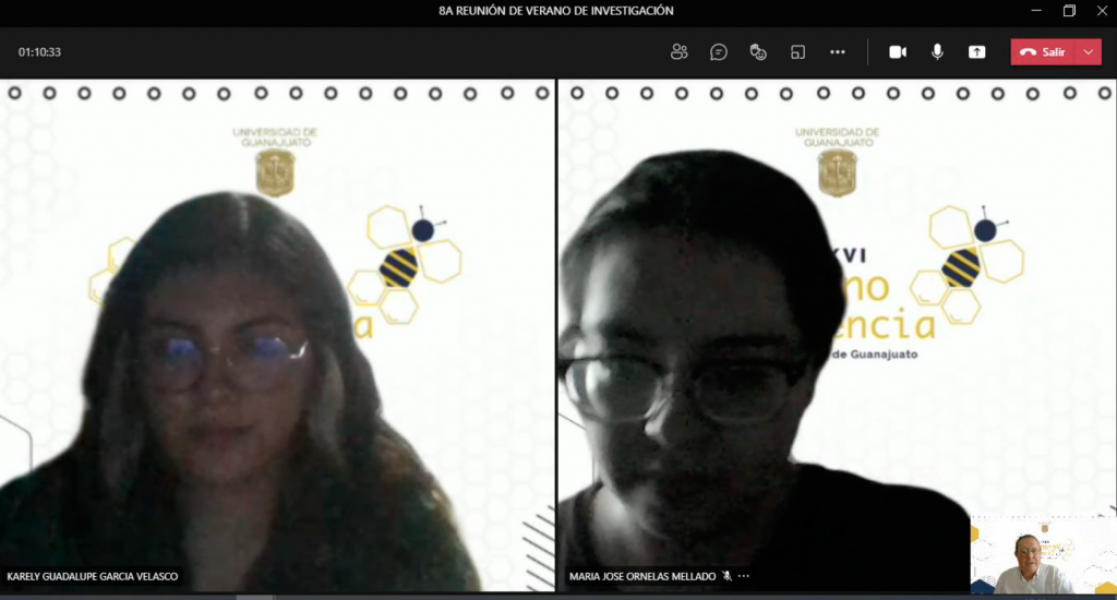Click the self-view thumbnail in the corner
1117x600 pixels.
coord(1042,555)
